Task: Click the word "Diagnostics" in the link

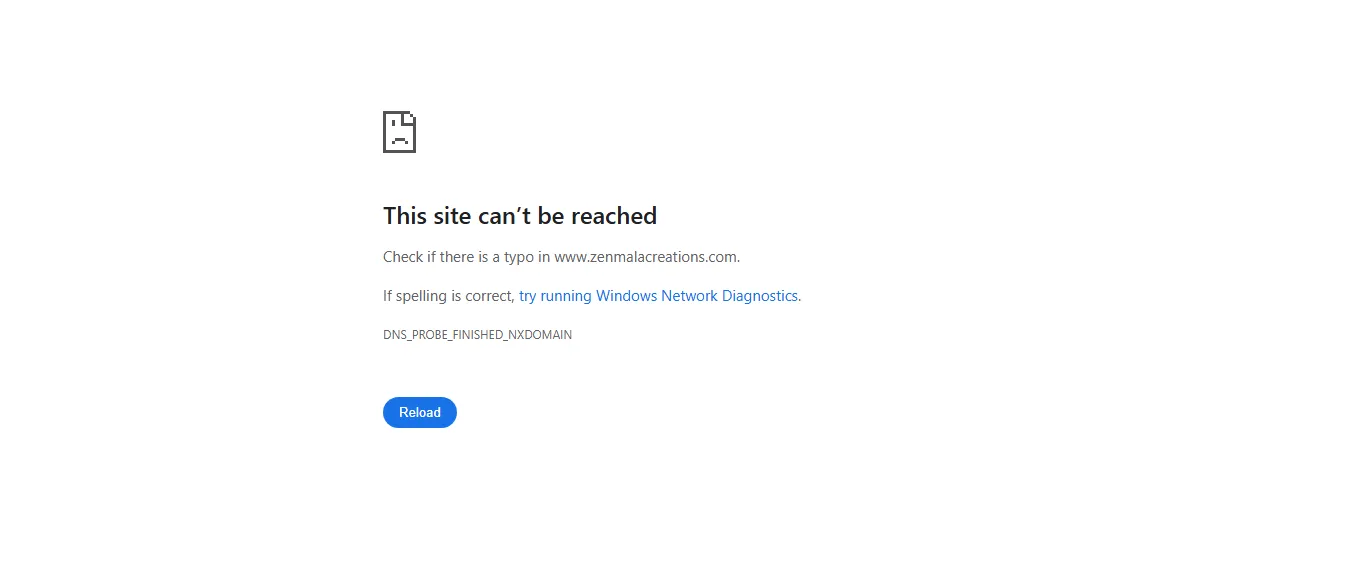Action: (760, 296)
